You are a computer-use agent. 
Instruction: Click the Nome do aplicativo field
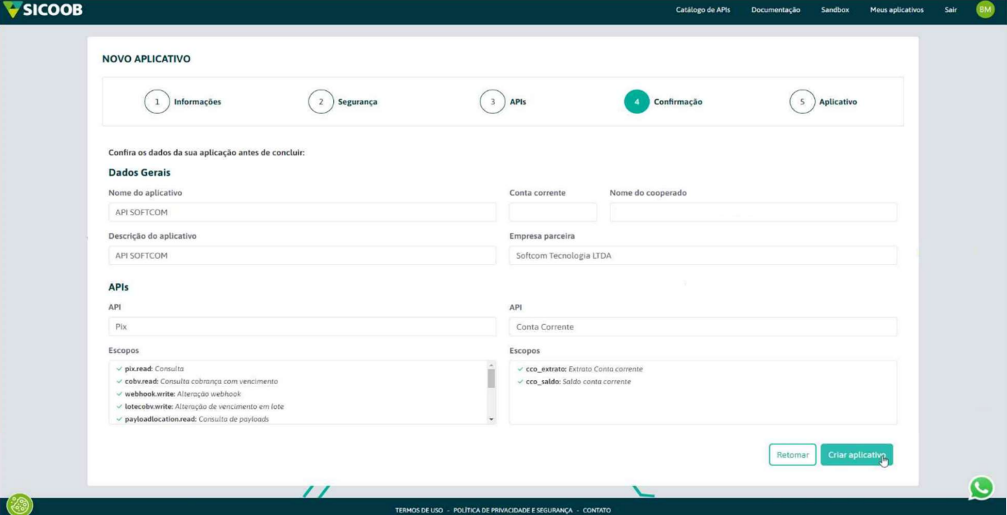[x=302, y=212]
